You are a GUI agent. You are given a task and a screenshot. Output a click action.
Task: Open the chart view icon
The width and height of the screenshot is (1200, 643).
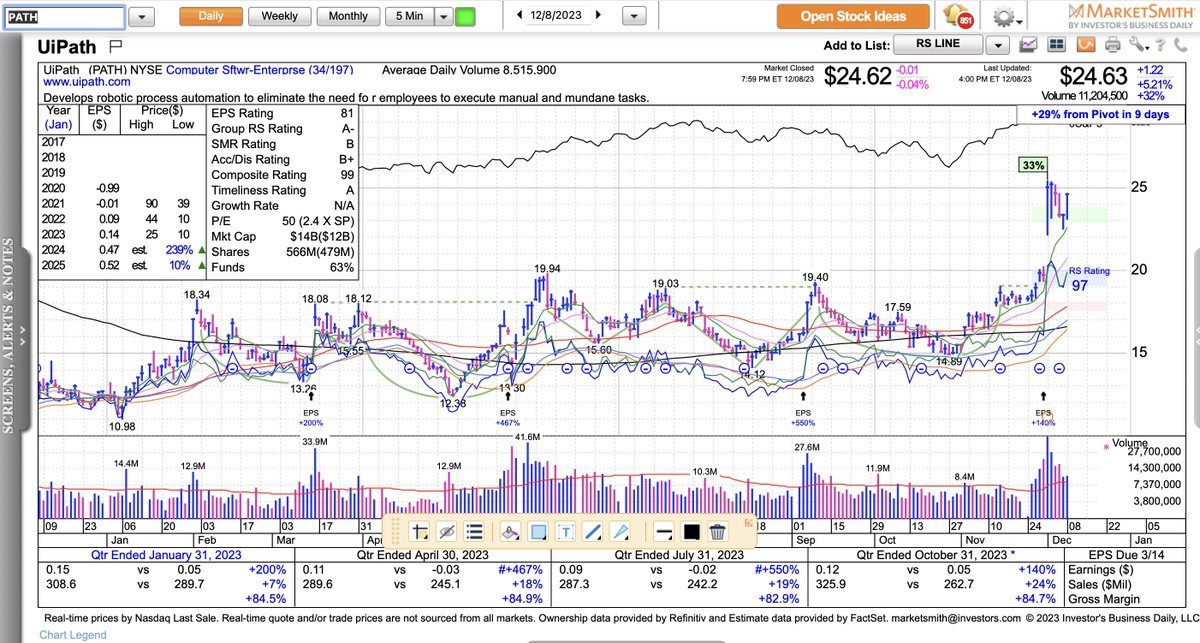click(1029, 45)
